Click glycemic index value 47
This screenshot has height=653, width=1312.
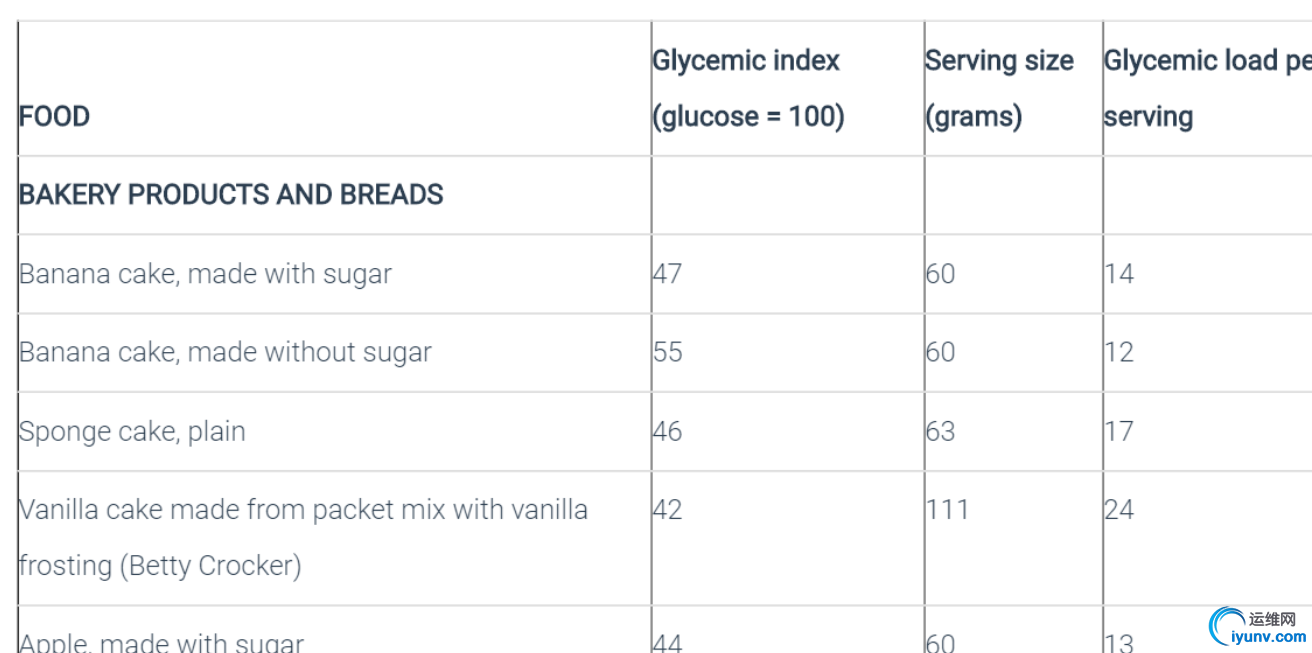[x=668, y=274]
